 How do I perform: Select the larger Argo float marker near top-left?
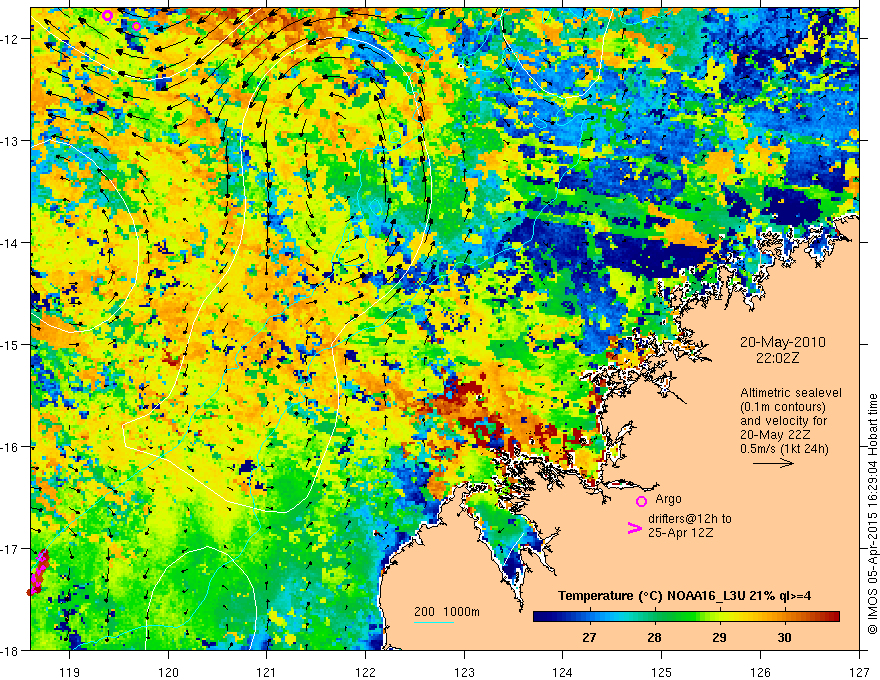(x=108, y=16)
